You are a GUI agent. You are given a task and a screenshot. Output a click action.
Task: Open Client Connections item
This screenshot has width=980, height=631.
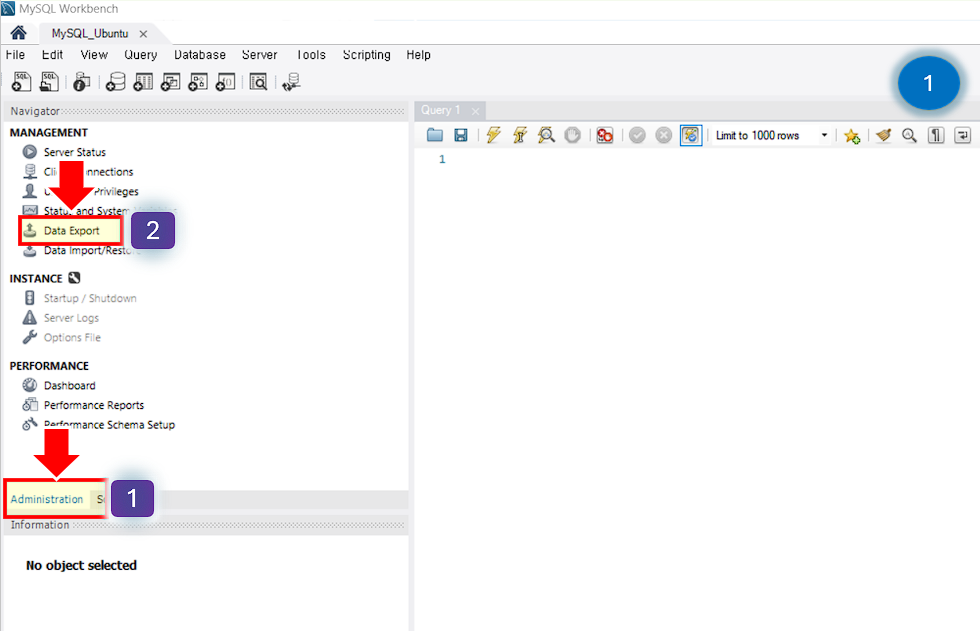coord(88,171)
